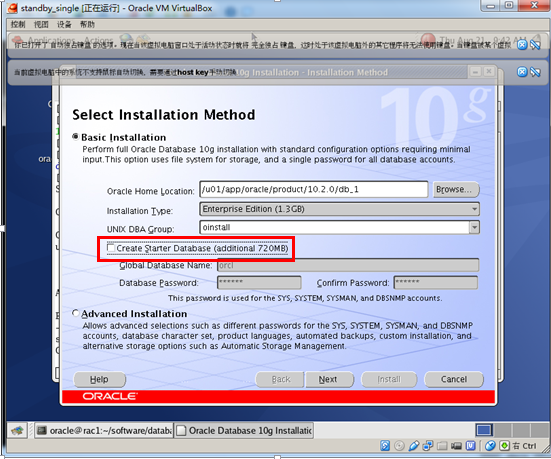Enable Create Starter Database checkbox
Screen dimensions: 551x459
[111, 248]
